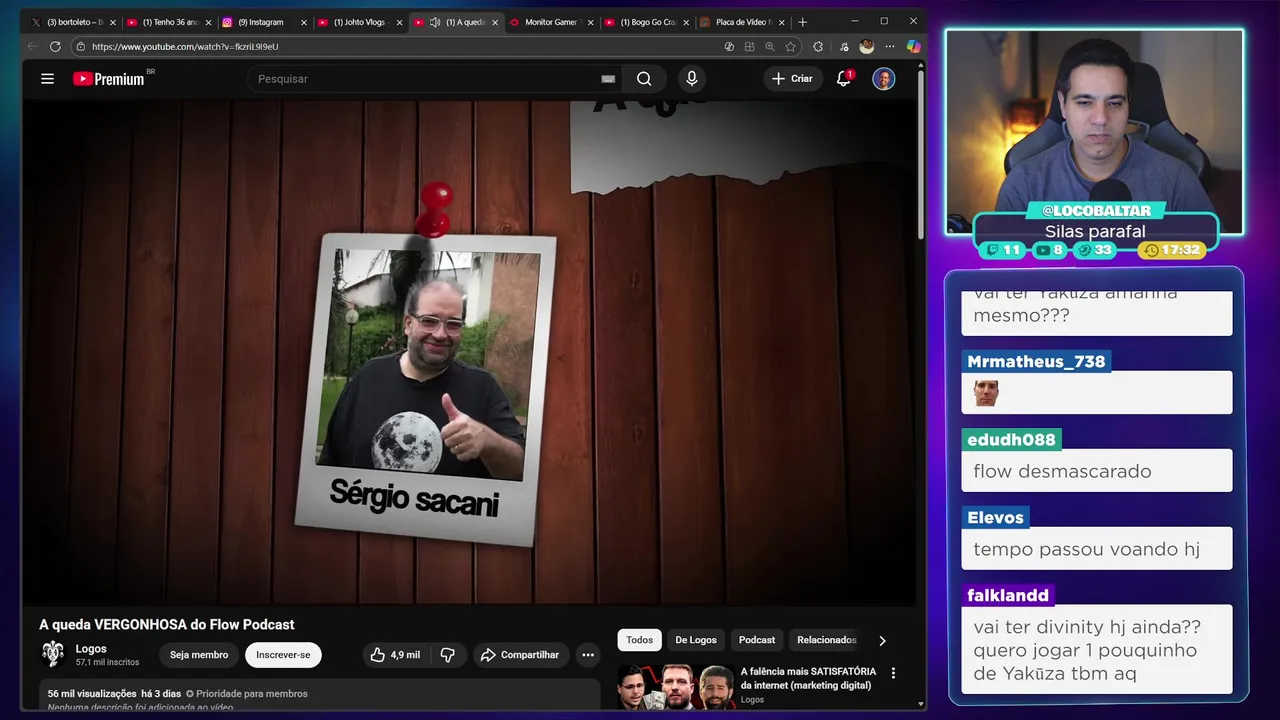The height and width of the screenshot is (720, 1280).
Task: Click the Mrmatheus_738 chat username
Action: (1036, 361)
